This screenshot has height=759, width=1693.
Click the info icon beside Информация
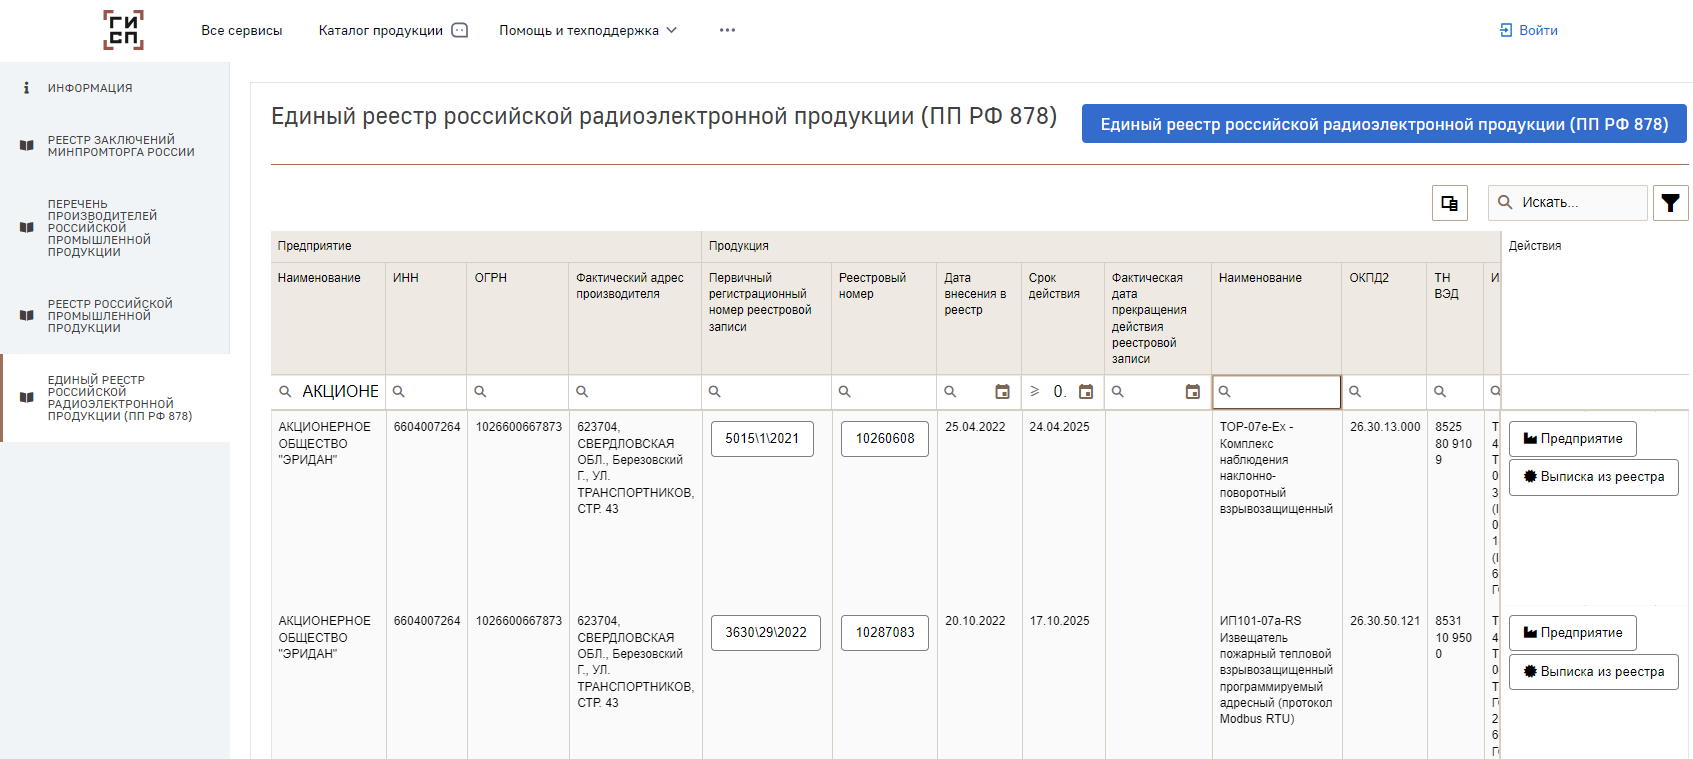click(x=26, y=88)
